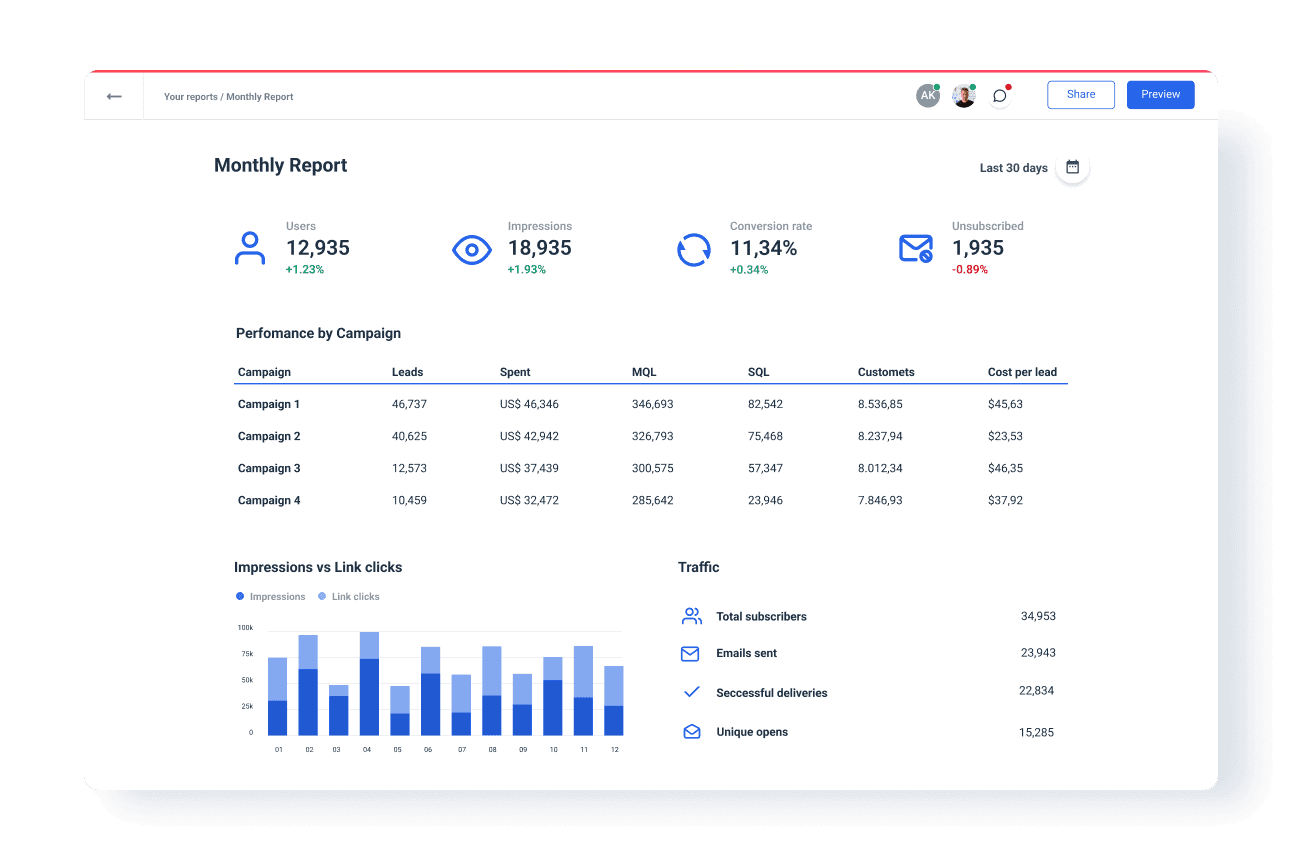Open the Last 30 days date range selector

(1013, 167)
